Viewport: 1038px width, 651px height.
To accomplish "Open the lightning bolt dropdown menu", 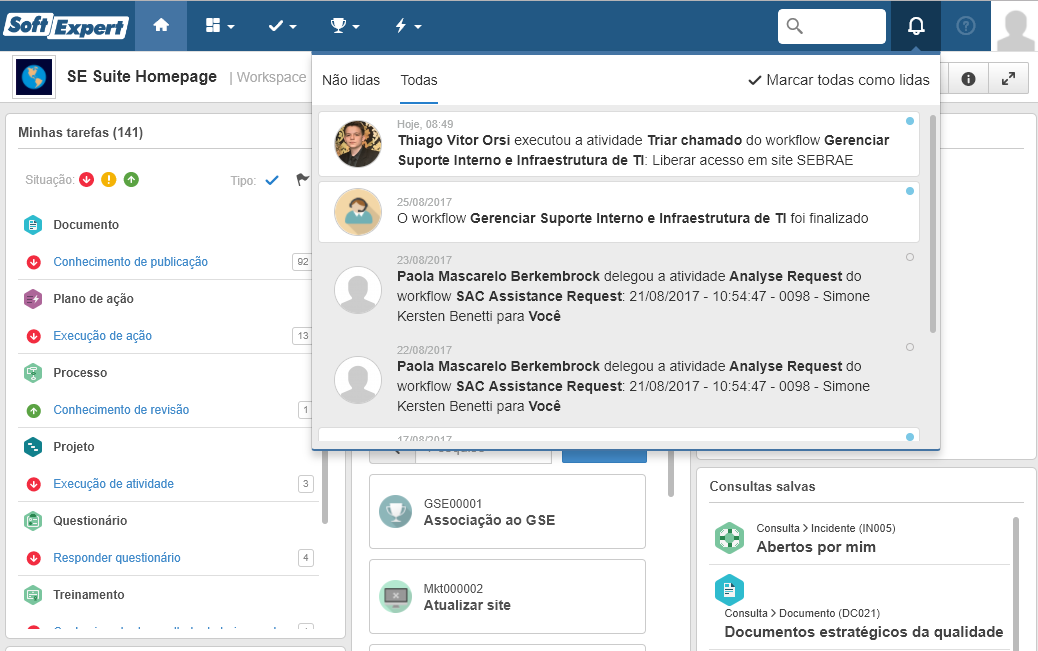I will (408, 26).
